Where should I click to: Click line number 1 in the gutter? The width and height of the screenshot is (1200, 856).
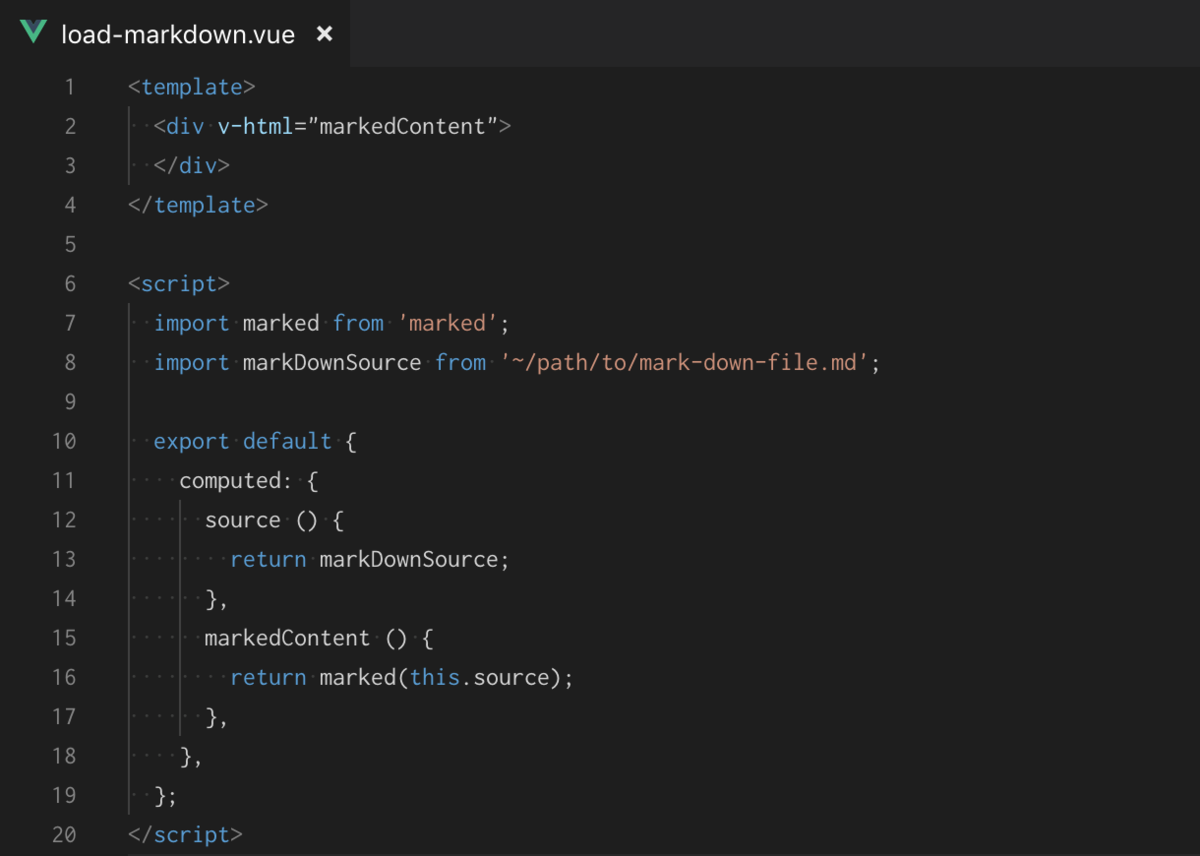(x=69, y=87)
